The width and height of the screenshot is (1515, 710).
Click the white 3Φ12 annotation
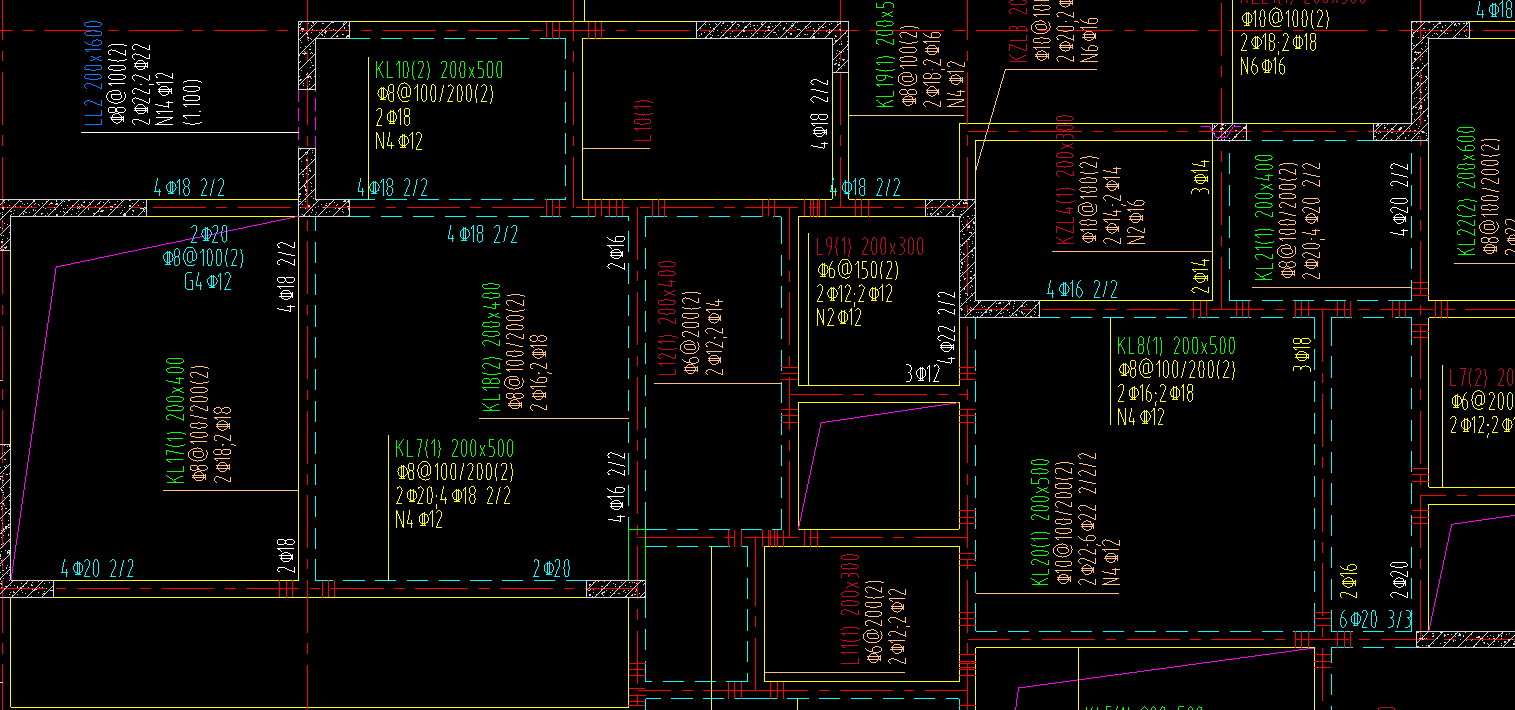[923, 375]
